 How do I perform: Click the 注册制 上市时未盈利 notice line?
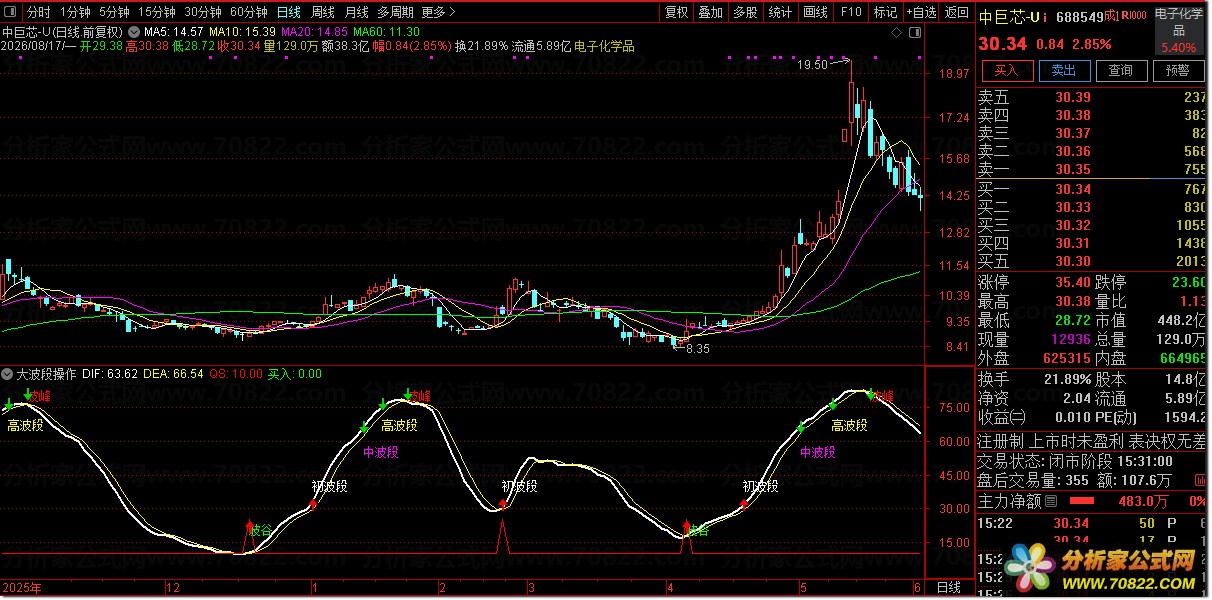coord(1092,441)
